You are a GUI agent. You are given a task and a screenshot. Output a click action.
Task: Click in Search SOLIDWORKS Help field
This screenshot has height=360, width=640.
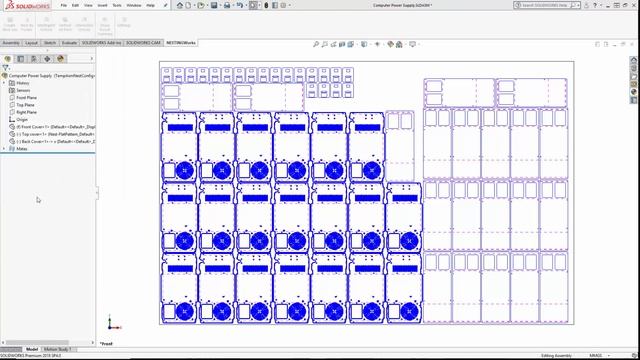point(545,5)
